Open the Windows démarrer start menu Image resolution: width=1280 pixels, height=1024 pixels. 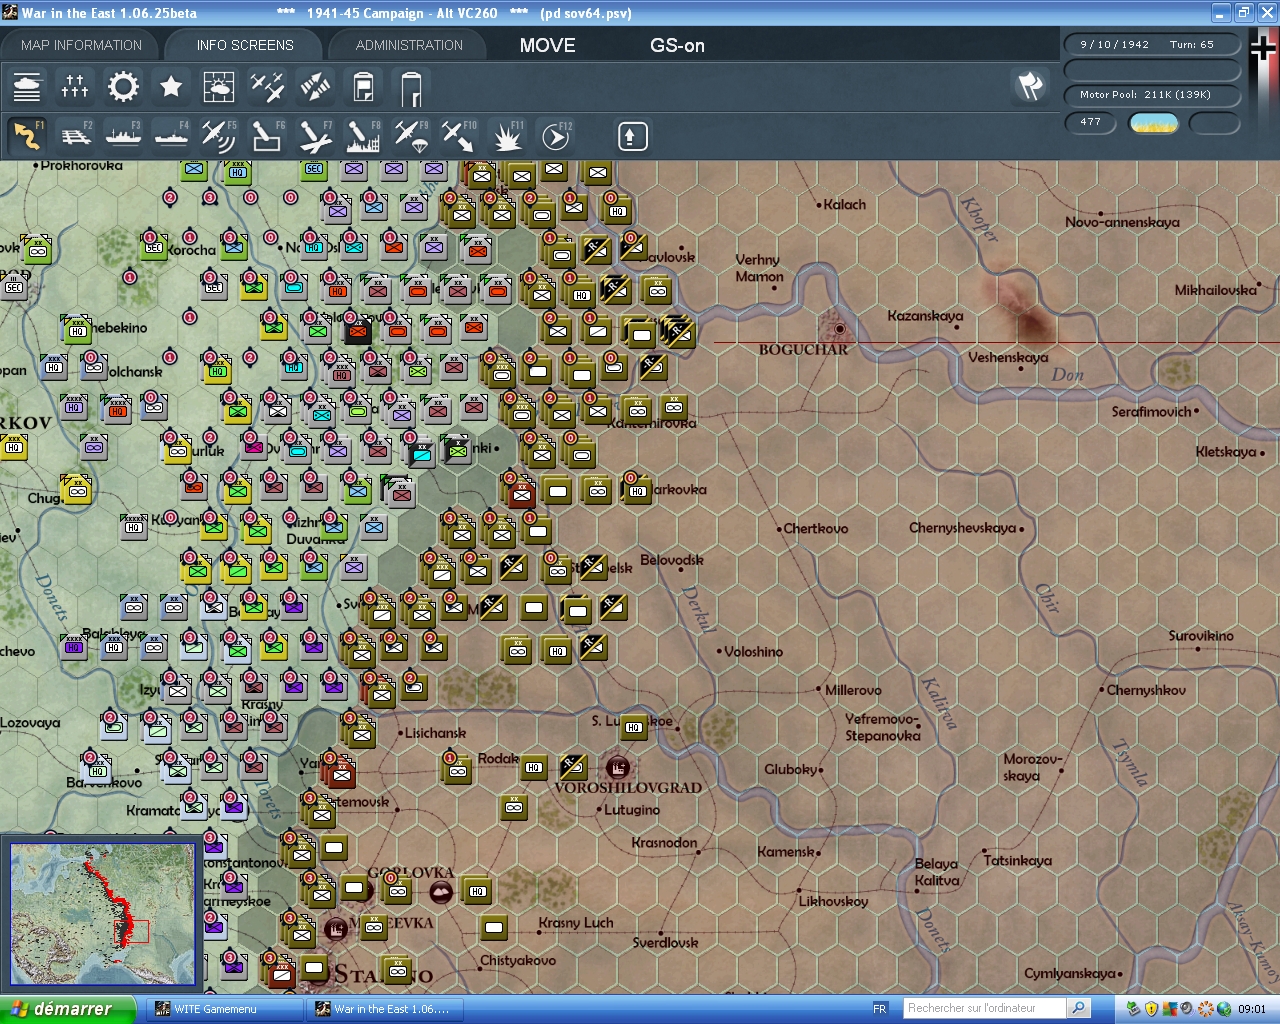tap(62, 1008)
